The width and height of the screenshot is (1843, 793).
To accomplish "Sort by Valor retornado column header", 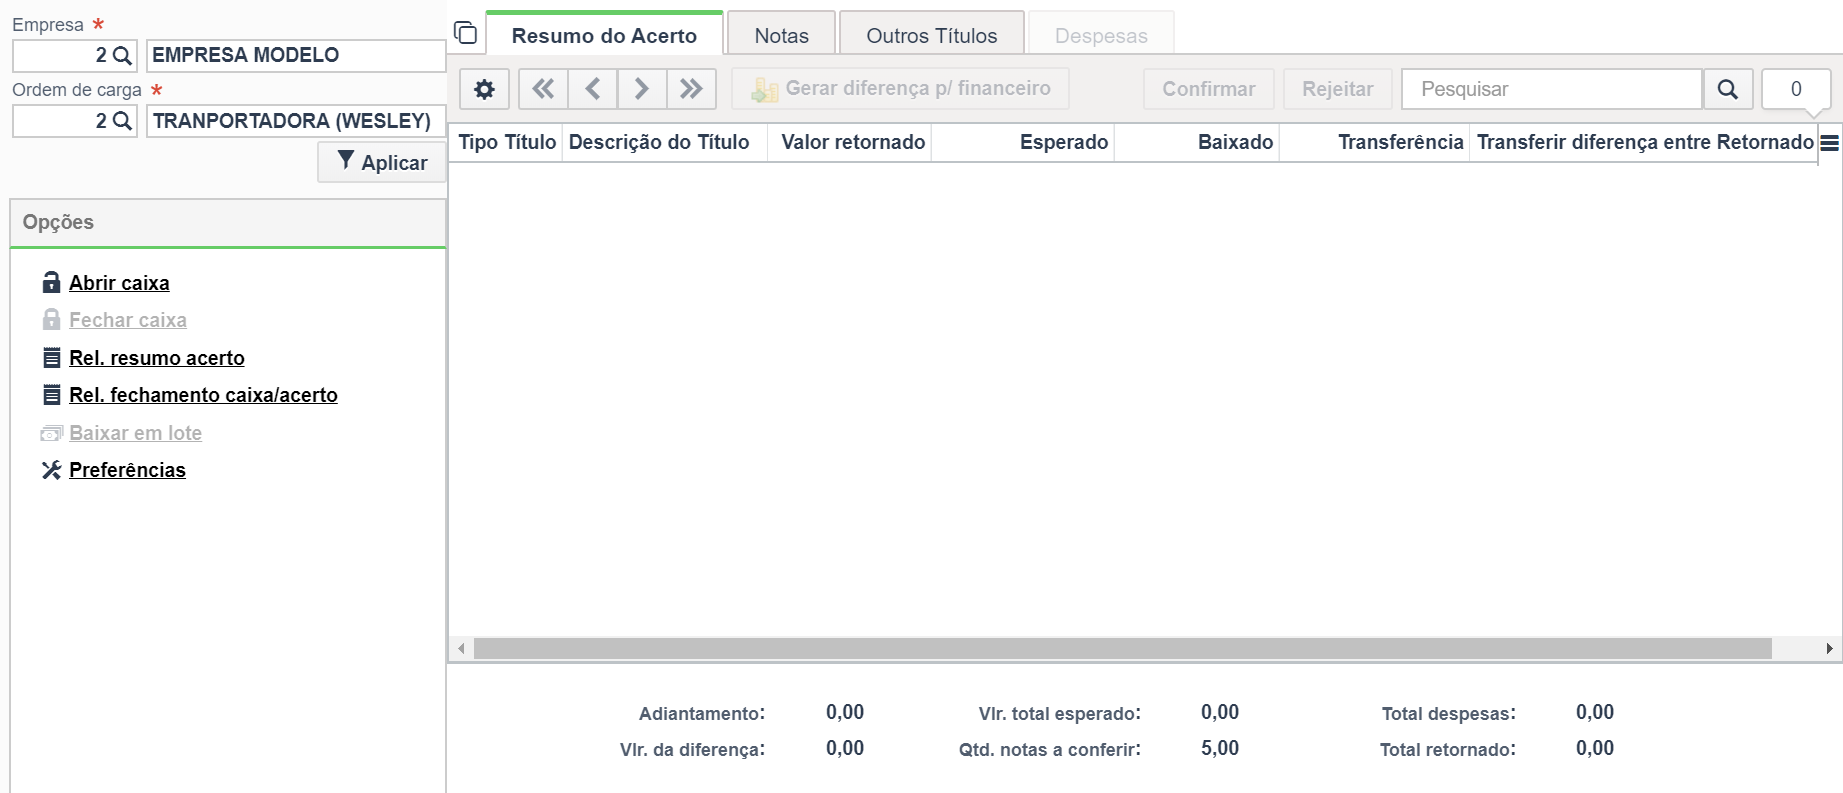I will tap(853, 142).
